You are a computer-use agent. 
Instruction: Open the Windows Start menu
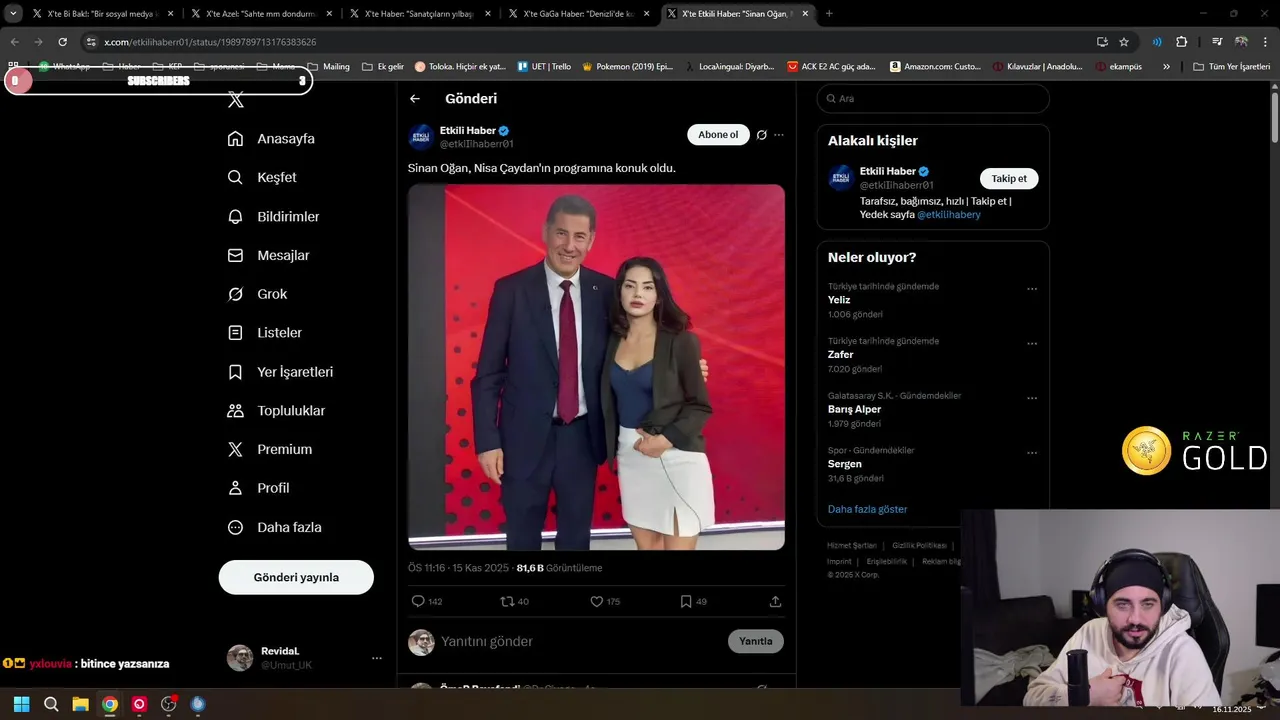tap(21, 704)
